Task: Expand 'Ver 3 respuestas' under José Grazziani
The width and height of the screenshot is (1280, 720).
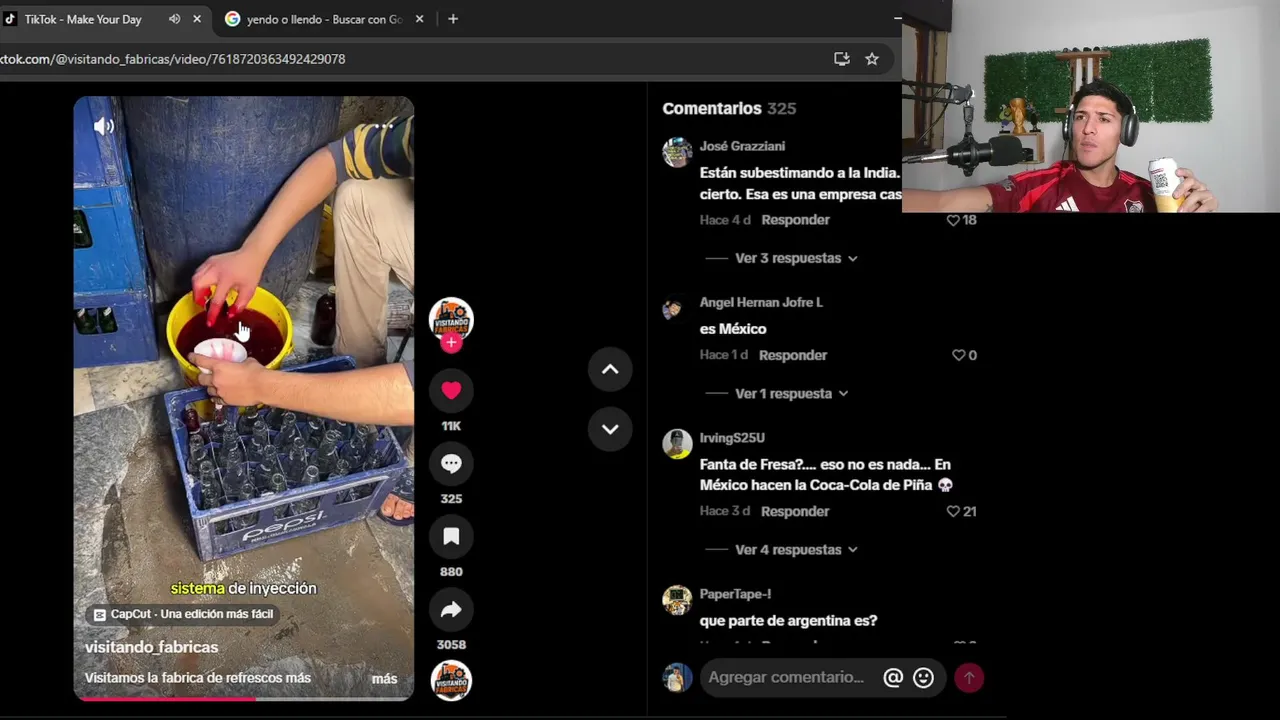Action: pyautogui.click(x=796, y=258)
